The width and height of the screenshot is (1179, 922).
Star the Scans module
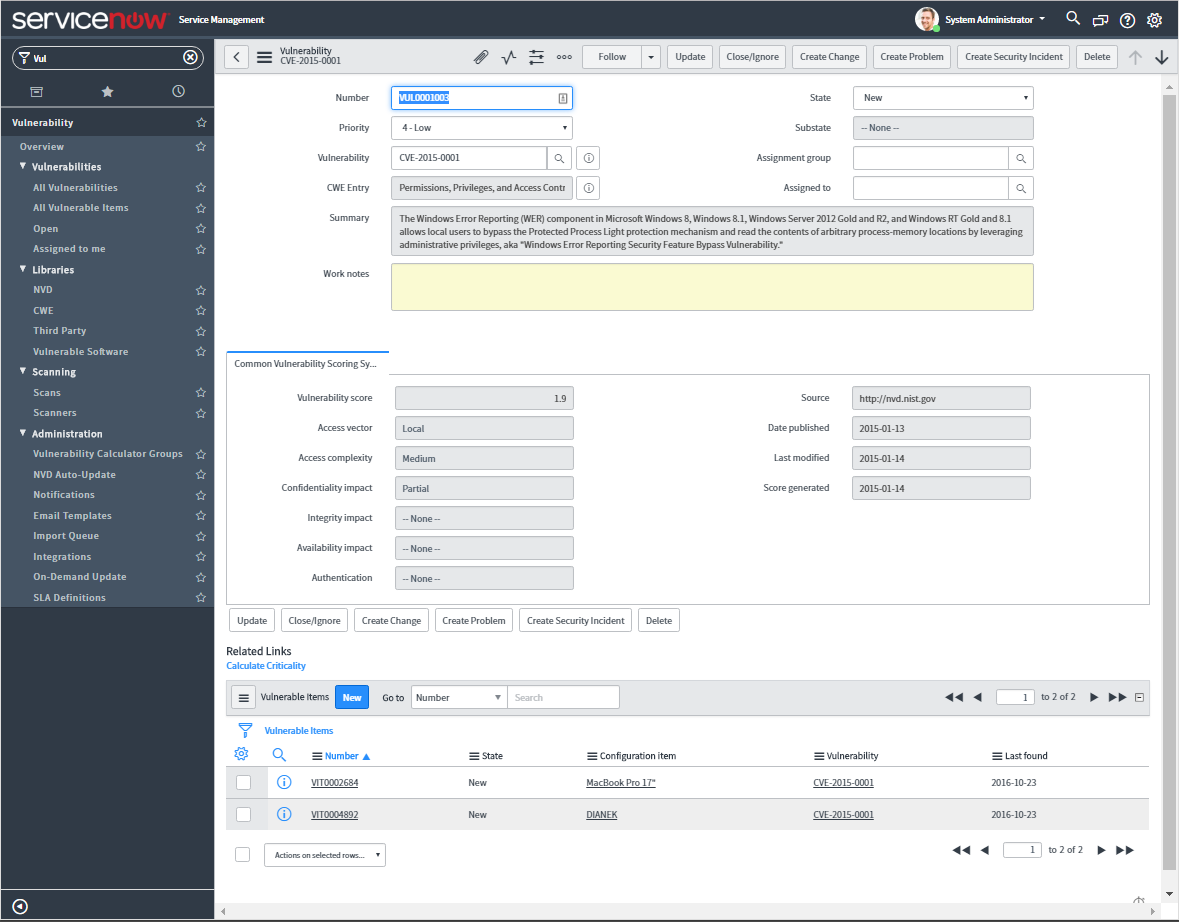pos(201,393)
